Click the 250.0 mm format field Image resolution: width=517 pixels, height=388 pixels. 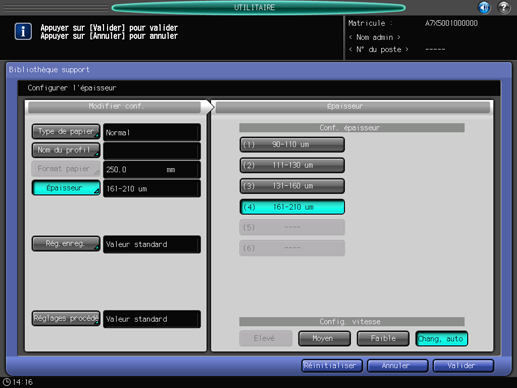pos(152,170)
